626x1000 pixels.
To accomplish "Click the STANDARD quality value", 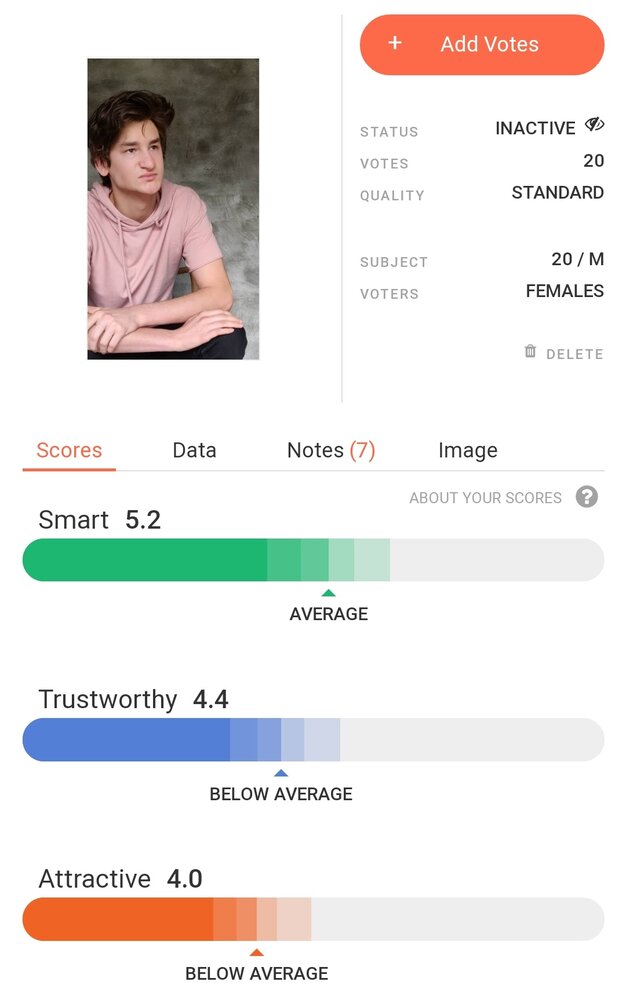I will [x=557, y=192].
